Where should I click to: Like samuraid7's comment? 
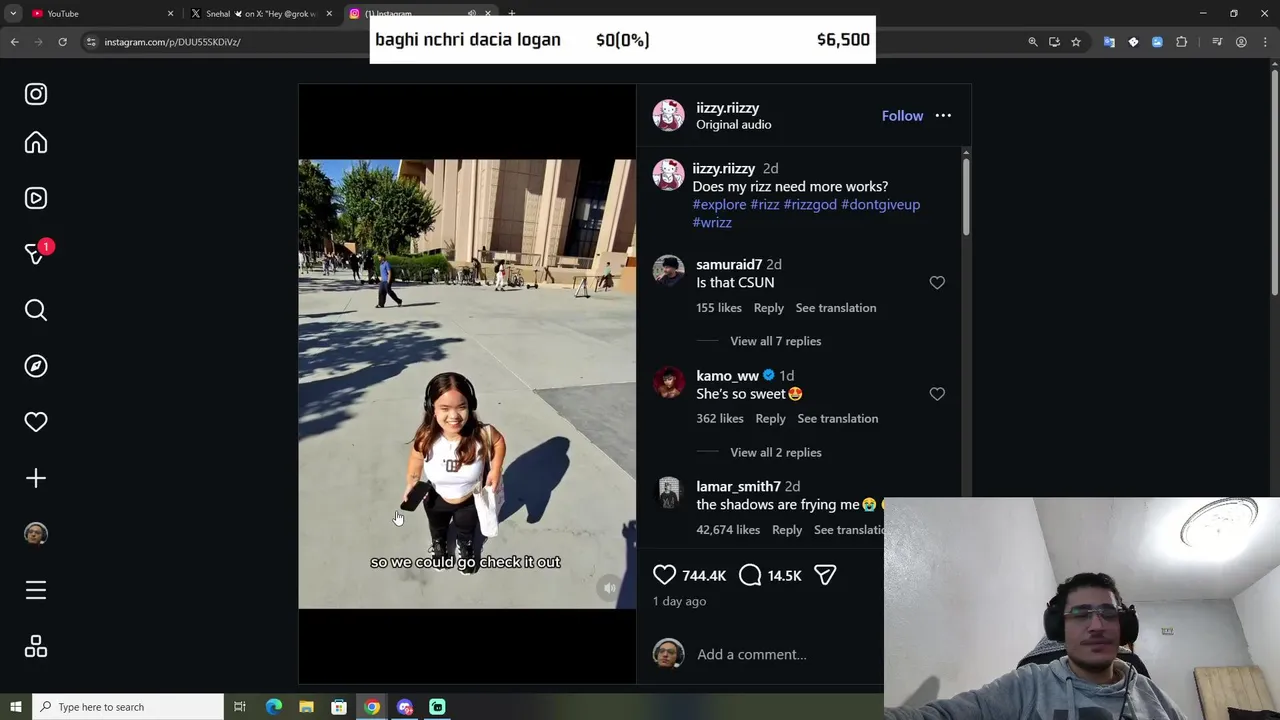coord(937,283)
